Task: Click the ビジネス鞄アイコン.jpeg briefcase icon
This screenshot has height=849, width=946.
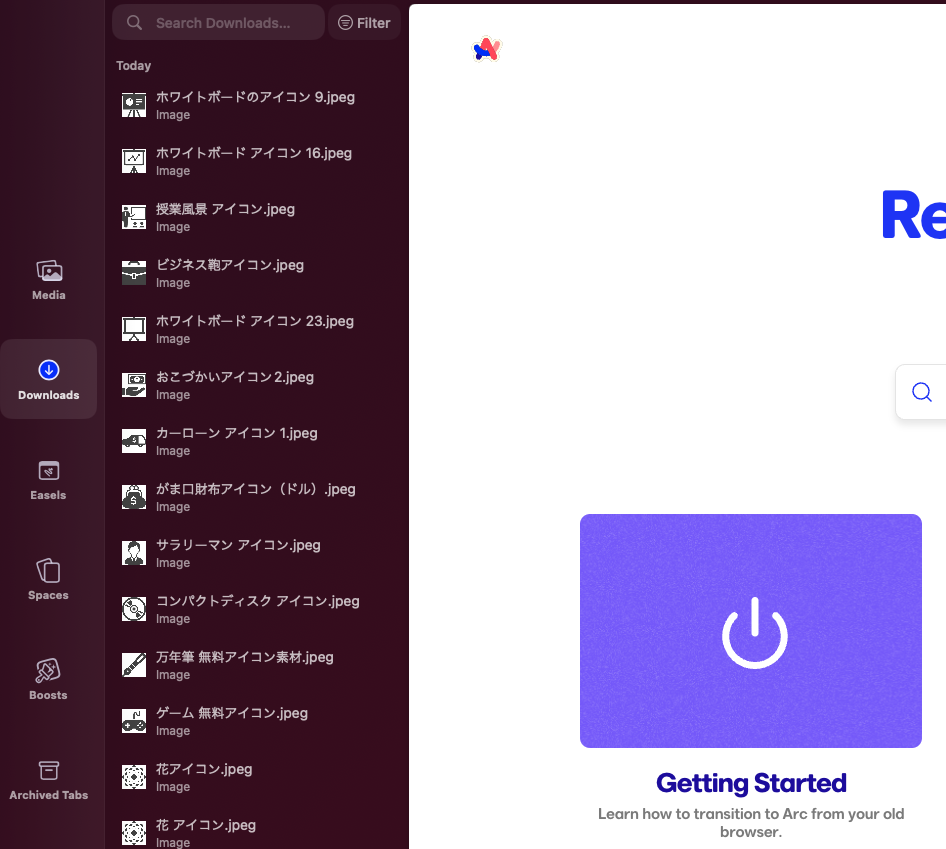Action: tap(134, 273)
